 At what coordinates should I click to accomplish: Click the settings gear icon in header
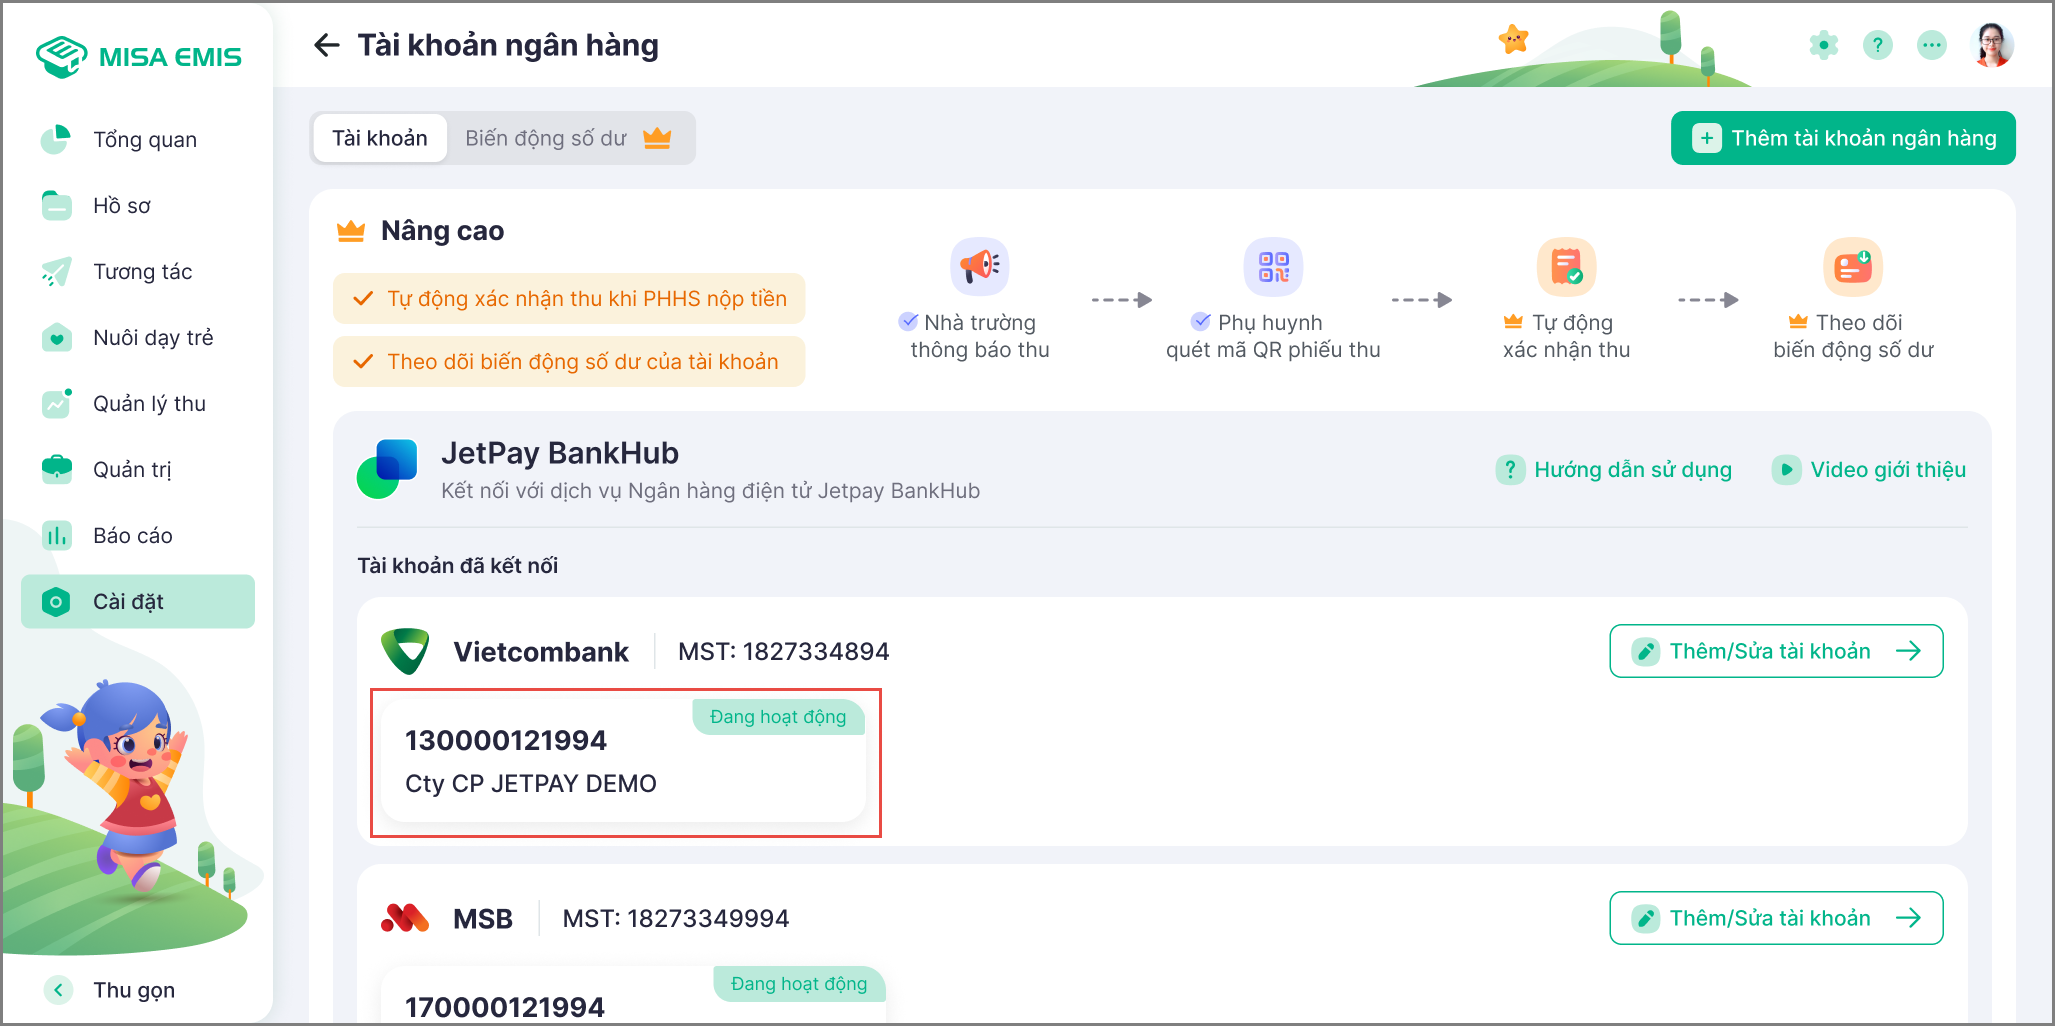point(1824,45)
